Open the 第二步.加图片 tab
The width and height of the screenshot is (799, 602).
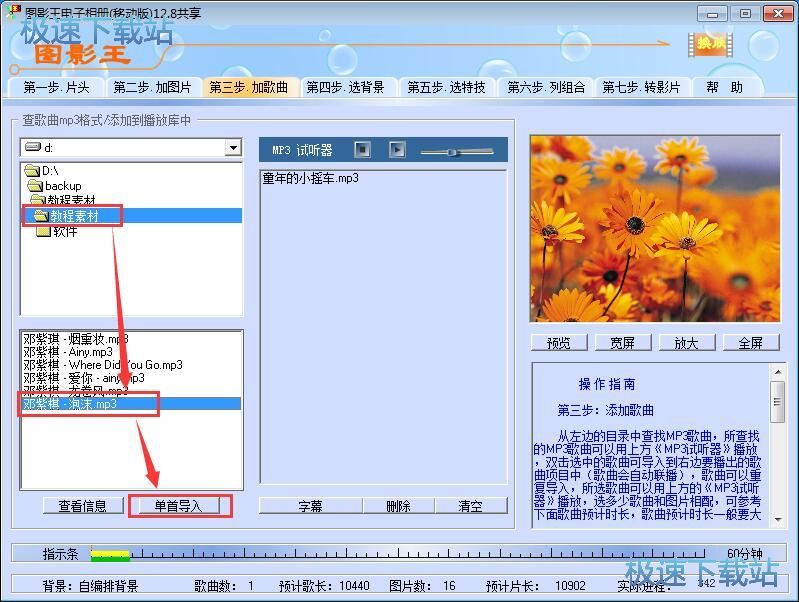click(152, 88)
